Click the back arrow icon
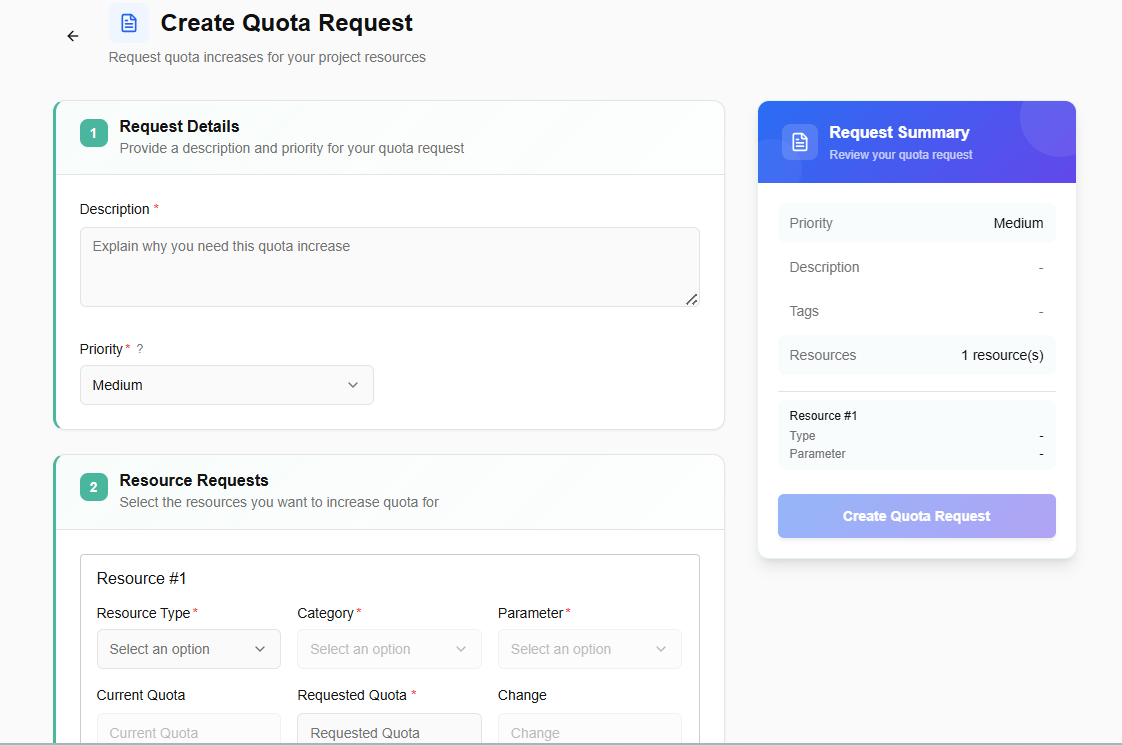This screenshot has width=1122, height=746. click(73, 36)
